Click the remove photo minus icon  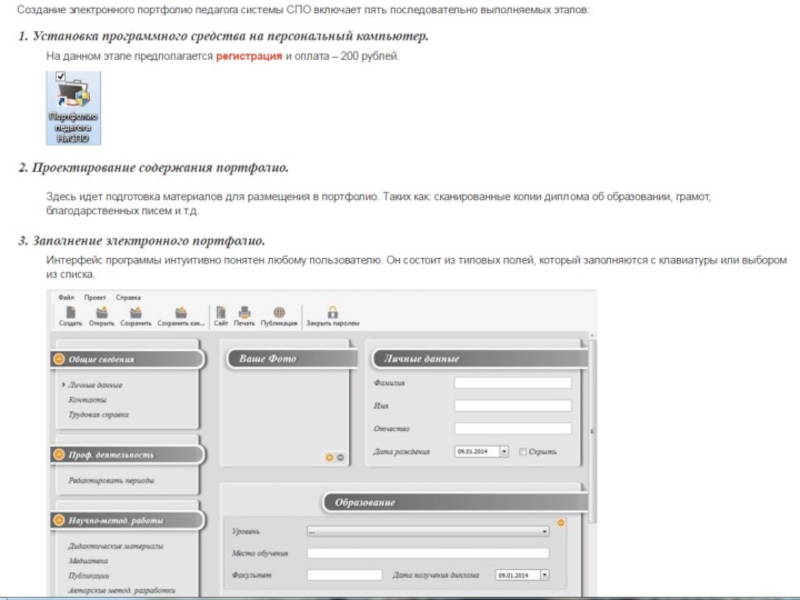(x=340, y=457)
